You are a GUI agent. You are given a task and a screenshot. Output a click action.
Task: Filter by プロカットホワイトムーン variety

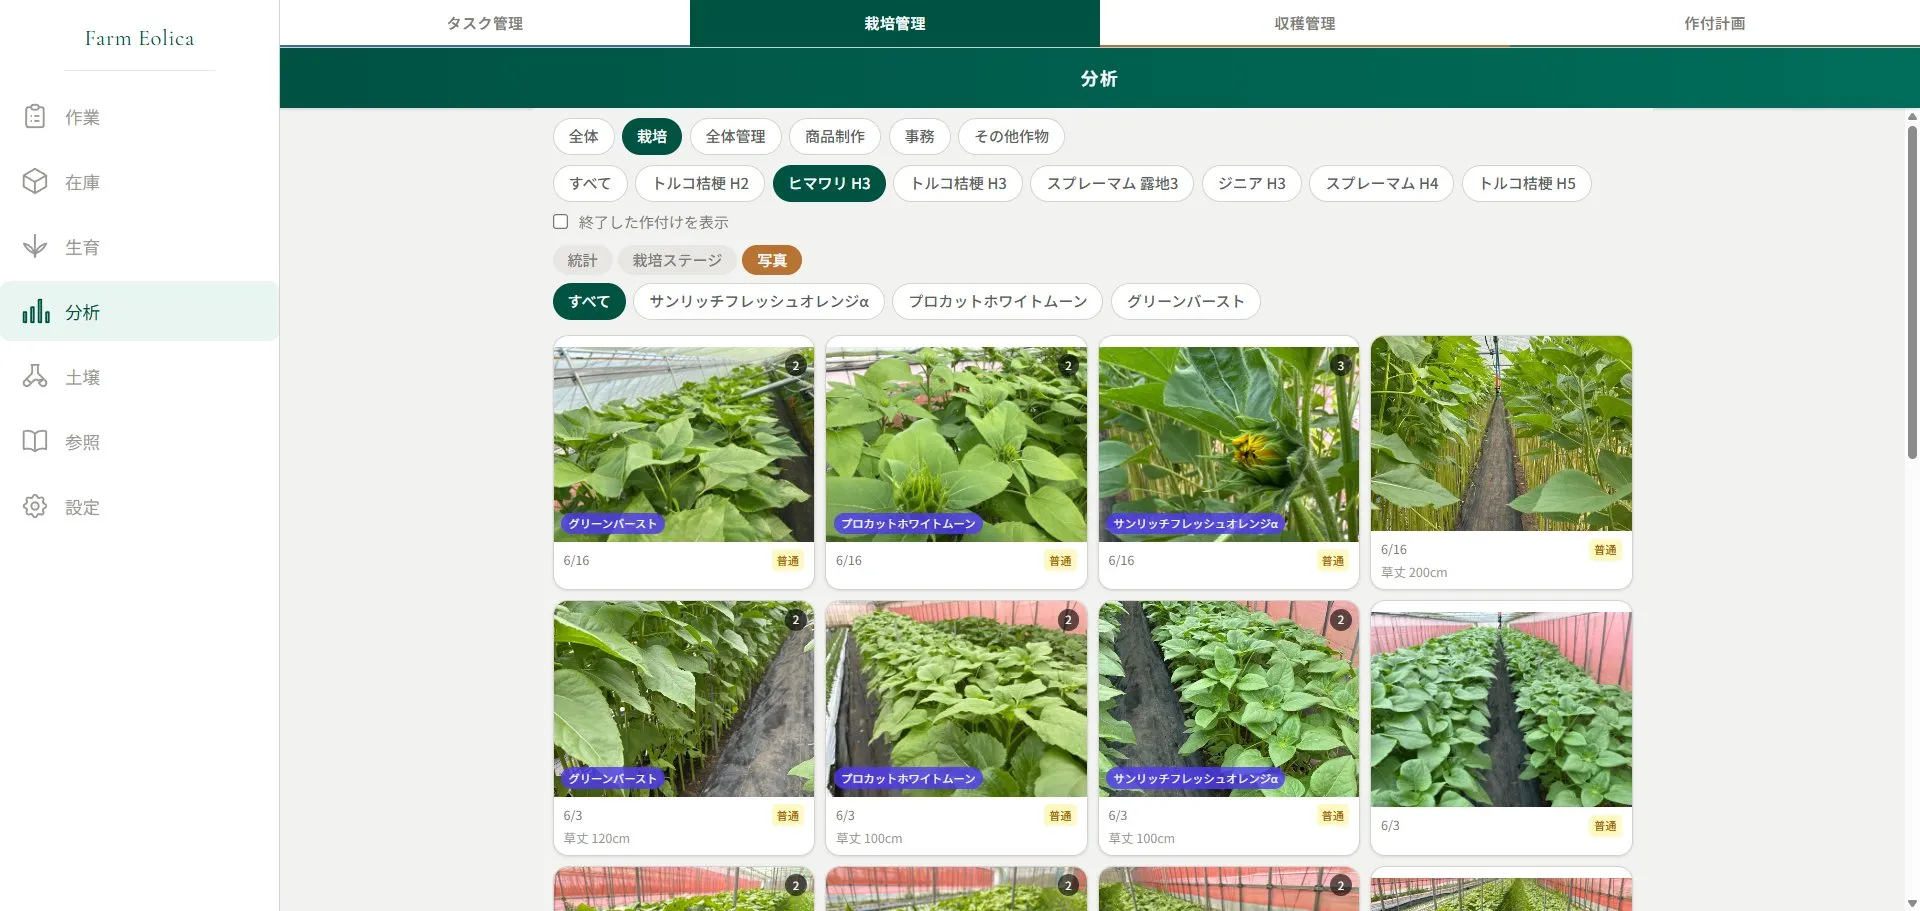point(998,301)
